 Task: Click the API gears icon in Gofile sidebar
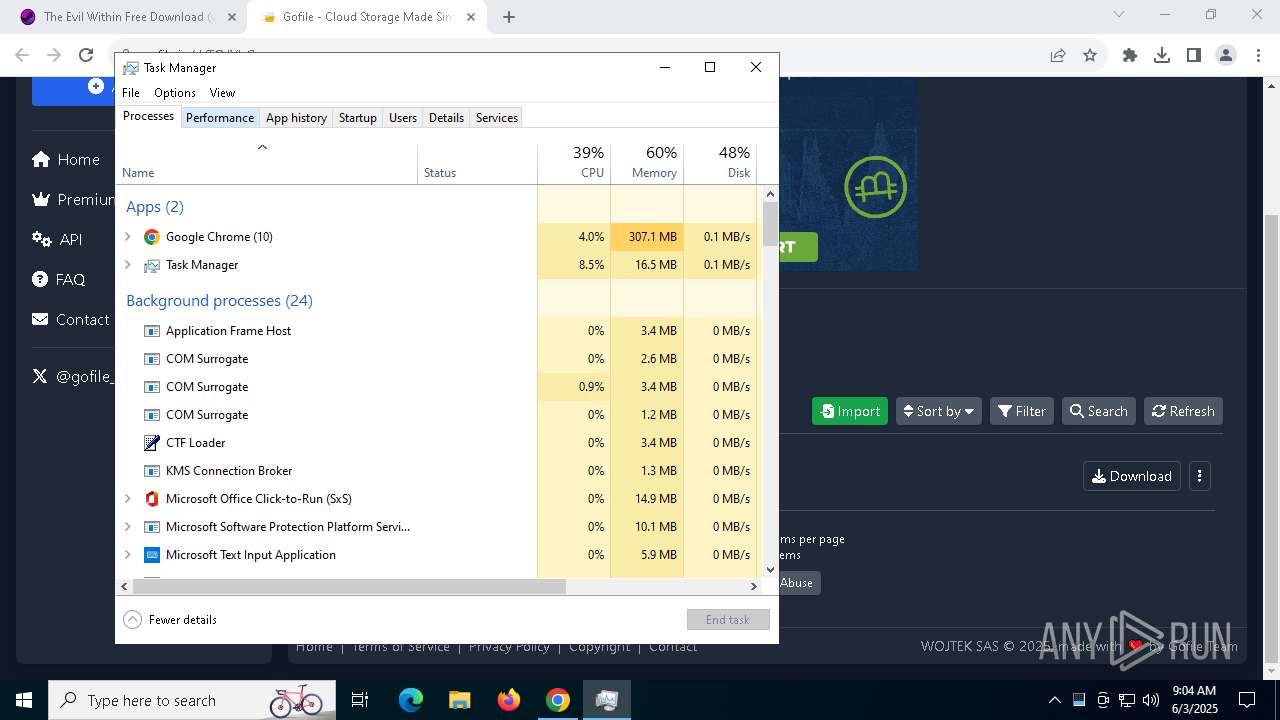click(x=41, y=239)
